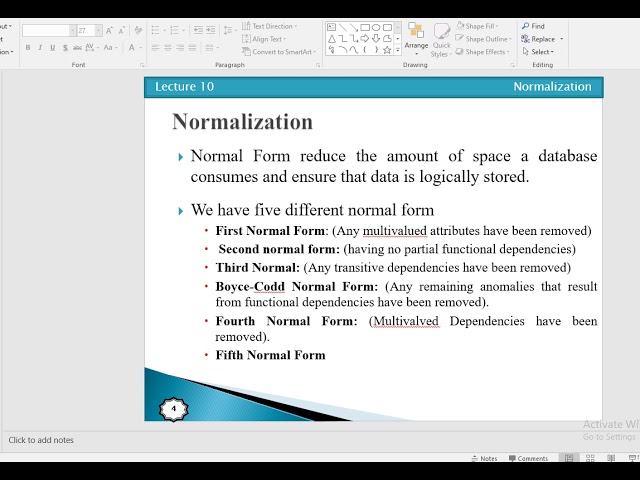Click the Increase Font Size icon
Screen dimensions: 640x480
109,31
